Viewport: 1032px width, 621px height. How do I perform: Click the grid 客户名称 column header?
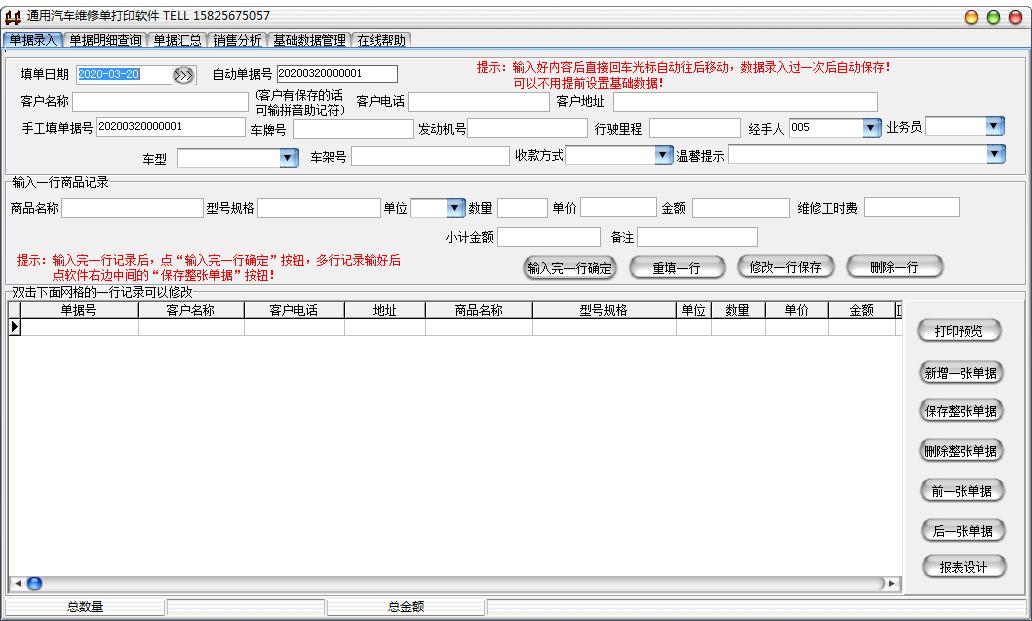(191, 310)
